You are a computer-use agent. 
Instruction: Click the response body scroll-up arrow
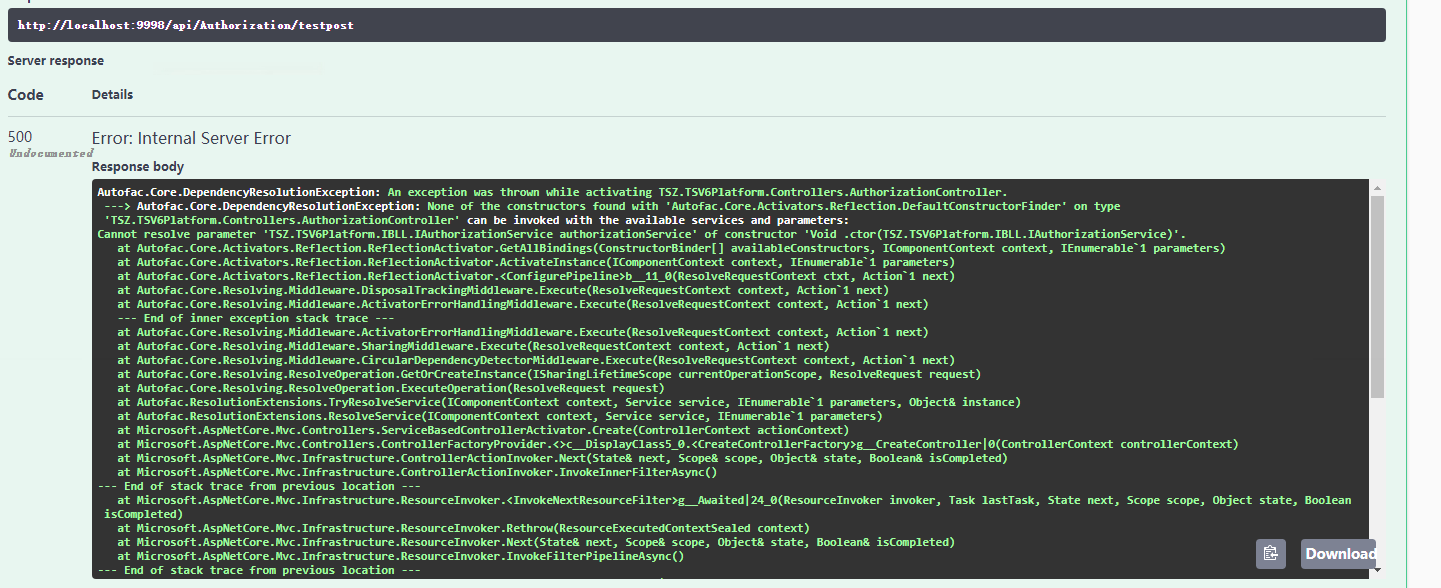[1378, 187]
